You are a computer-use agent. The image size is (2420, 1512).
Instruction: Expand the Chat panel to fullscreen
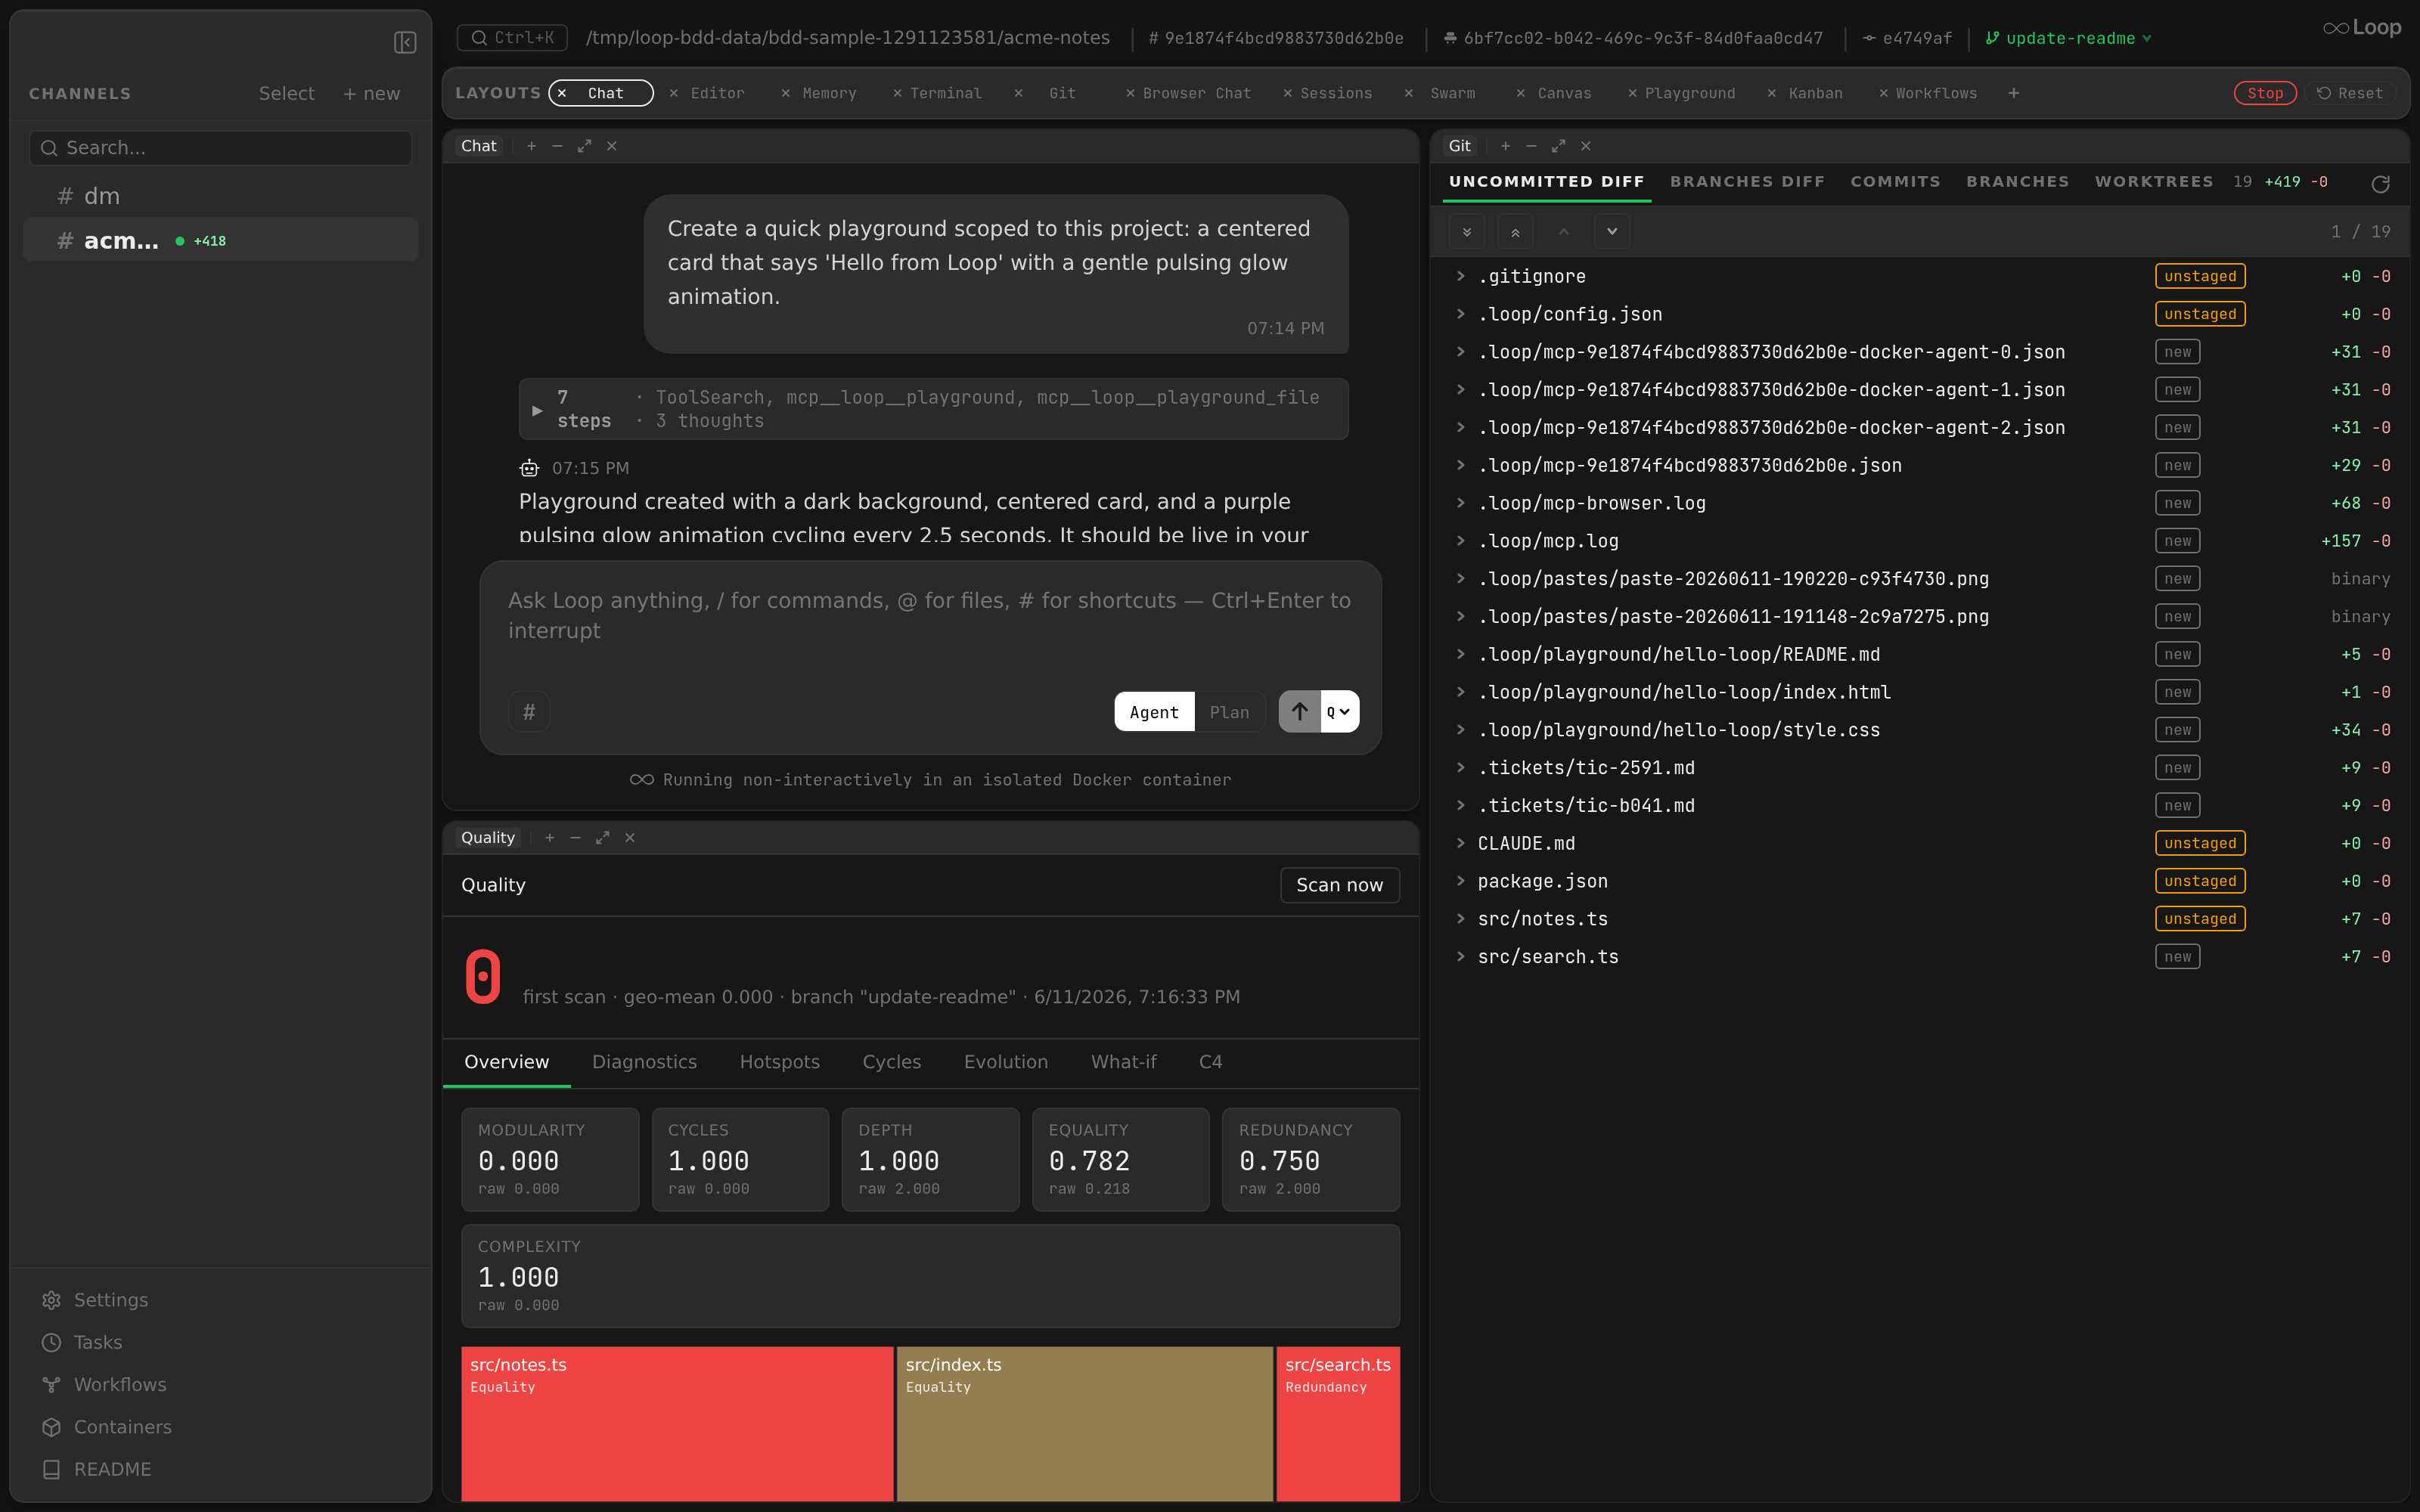(x=584, y=146)
